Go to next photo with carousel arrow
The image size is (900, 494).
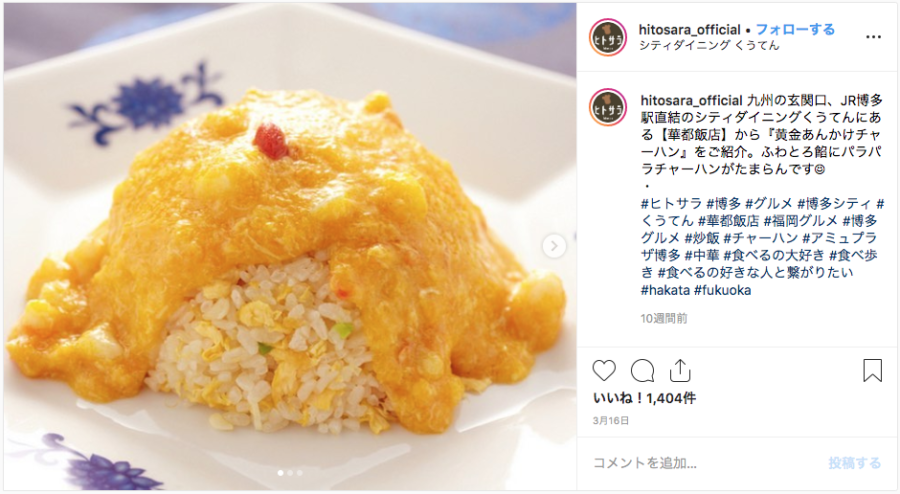(554, 246)
